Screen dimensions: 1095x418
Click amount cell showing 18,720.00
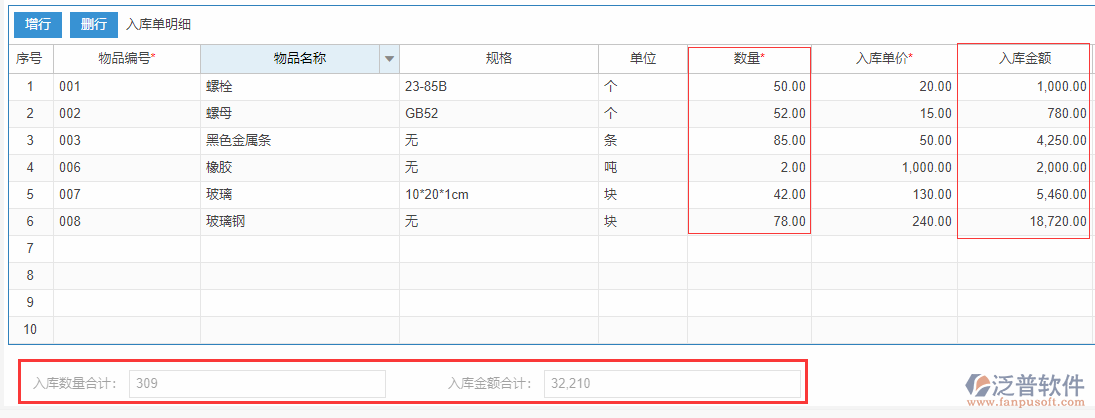(x=1023, y=222)
